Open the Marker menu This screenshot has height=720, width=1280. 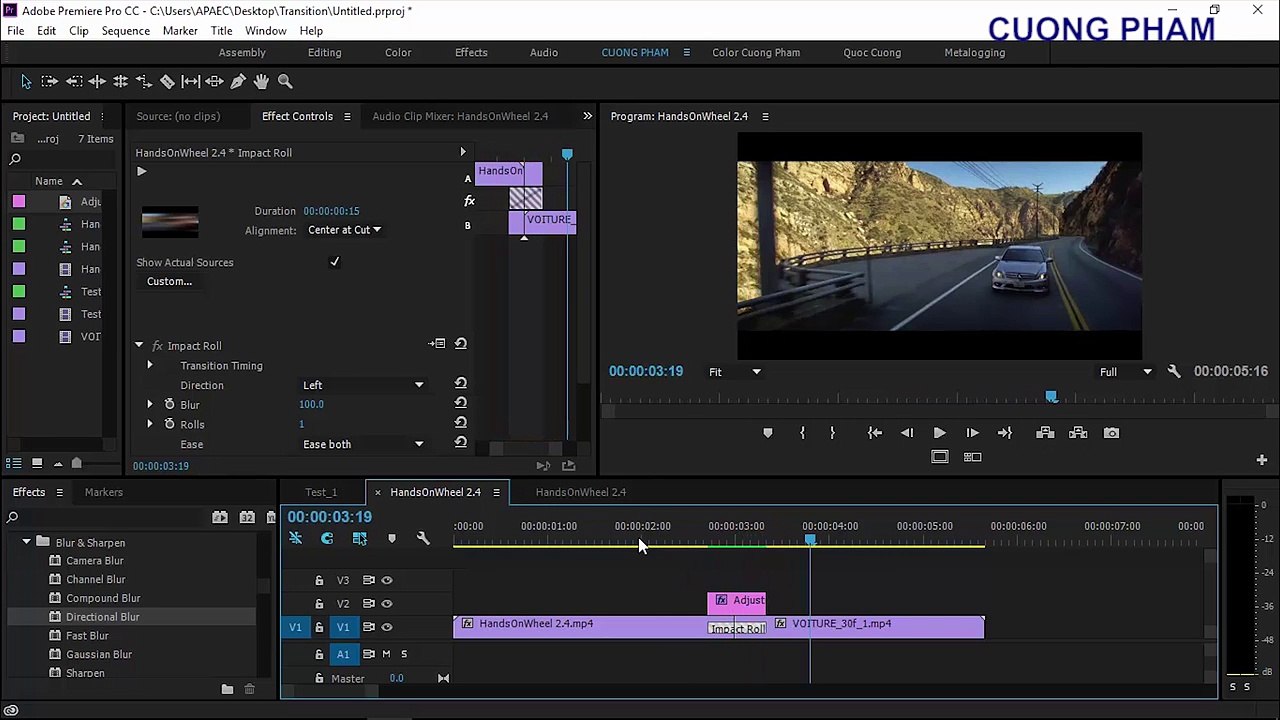pyautogui.click(x=180, y=31)
